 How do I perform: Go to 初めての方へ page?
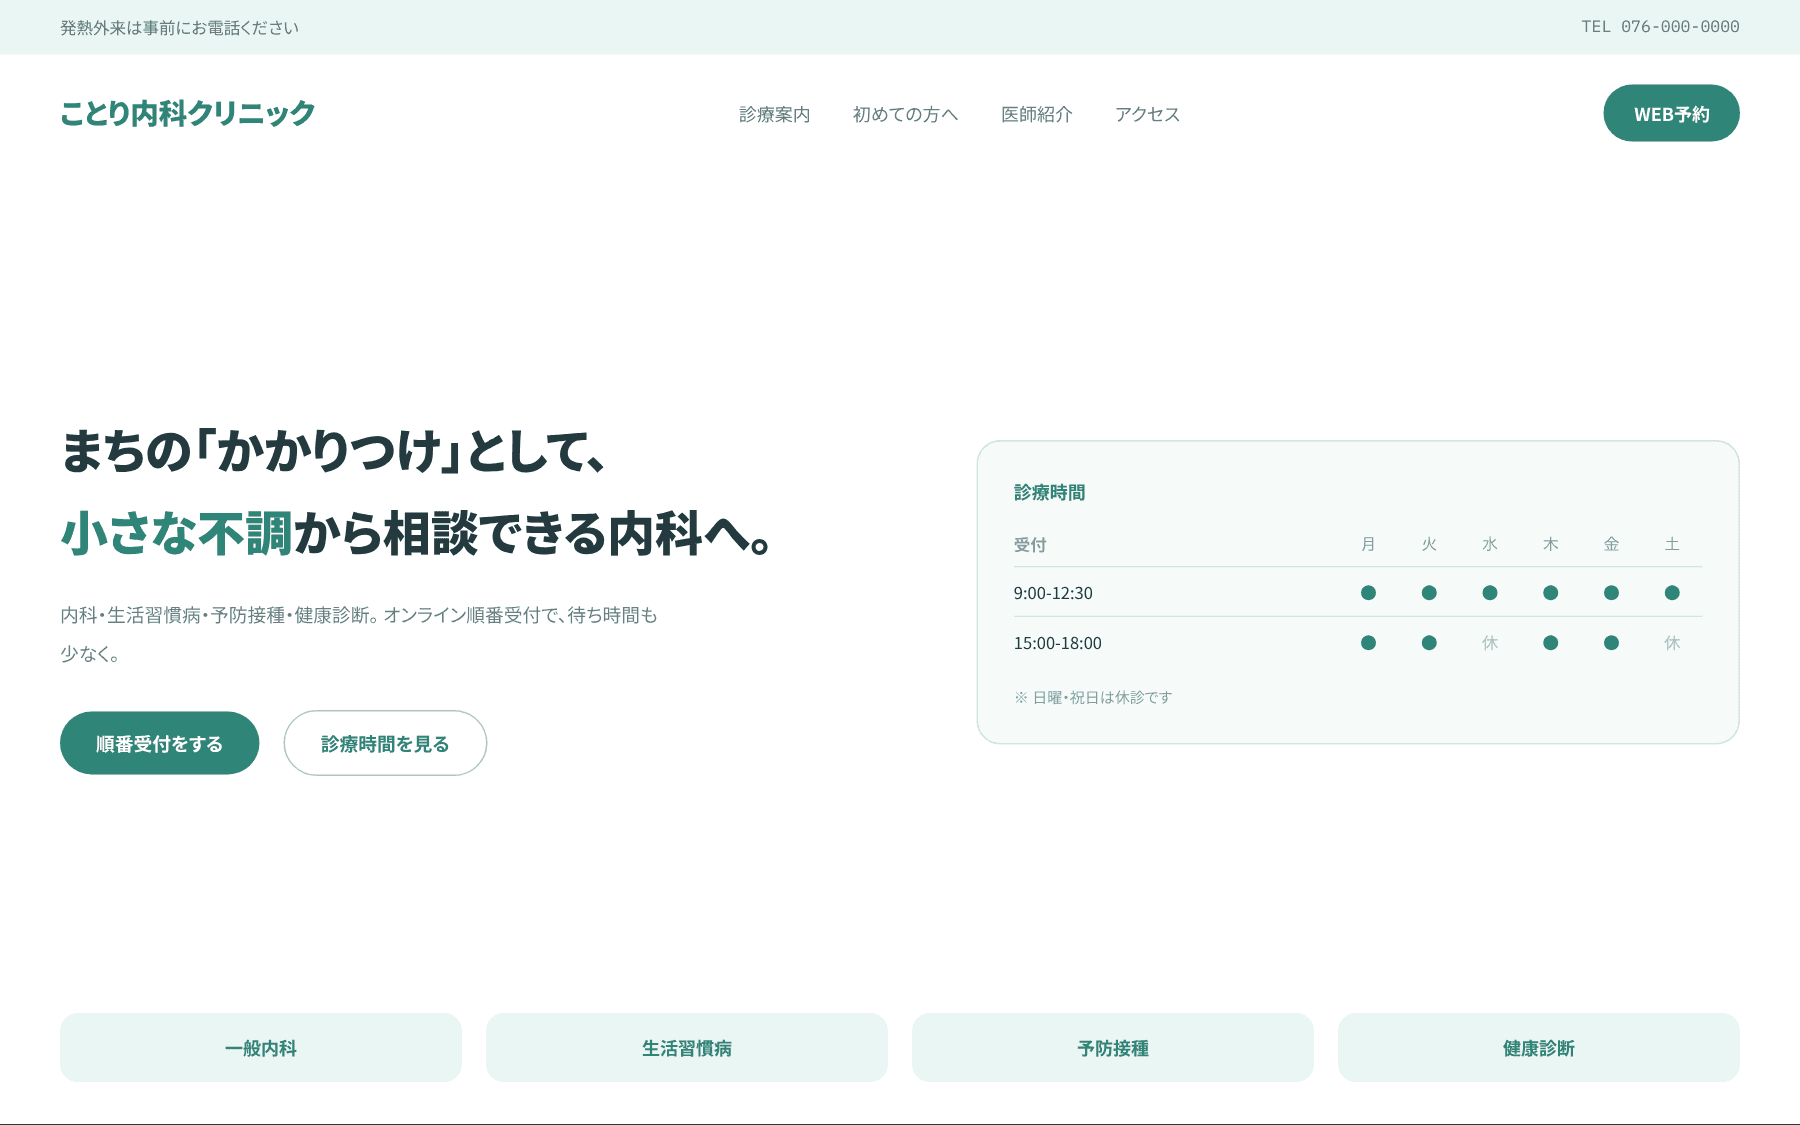coord(905,114)
